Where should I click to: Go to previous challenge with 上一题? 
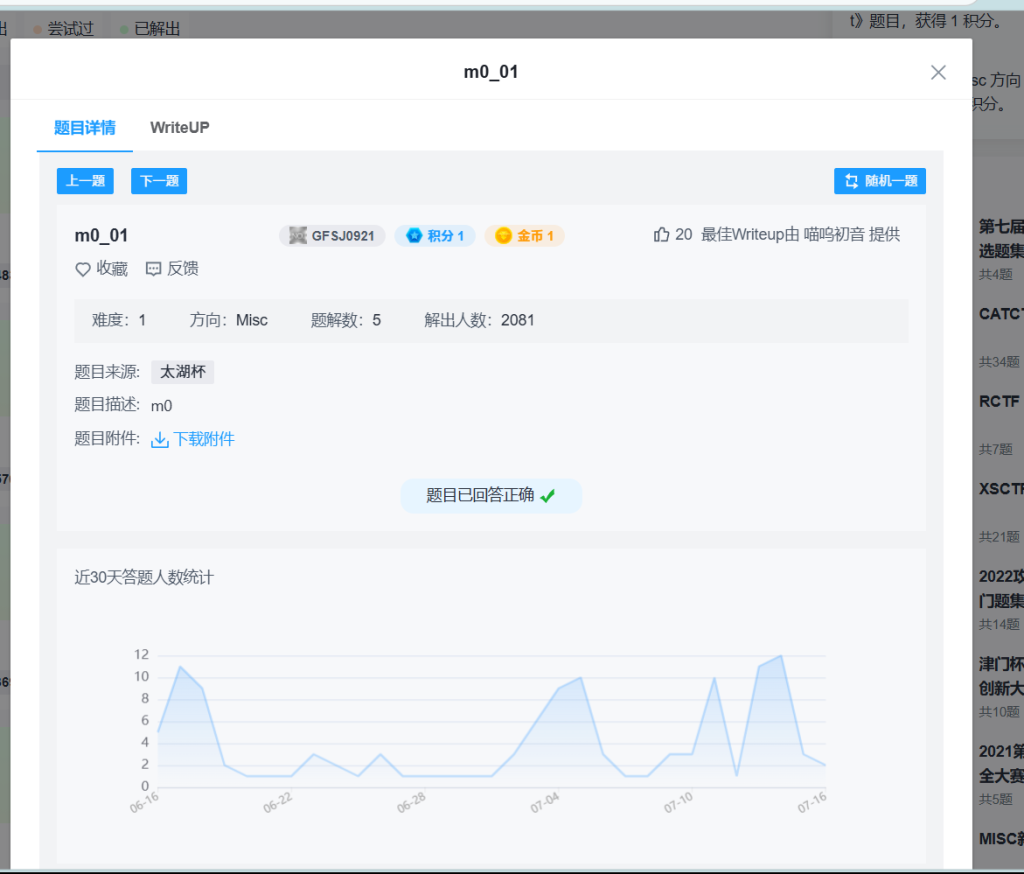85,181
